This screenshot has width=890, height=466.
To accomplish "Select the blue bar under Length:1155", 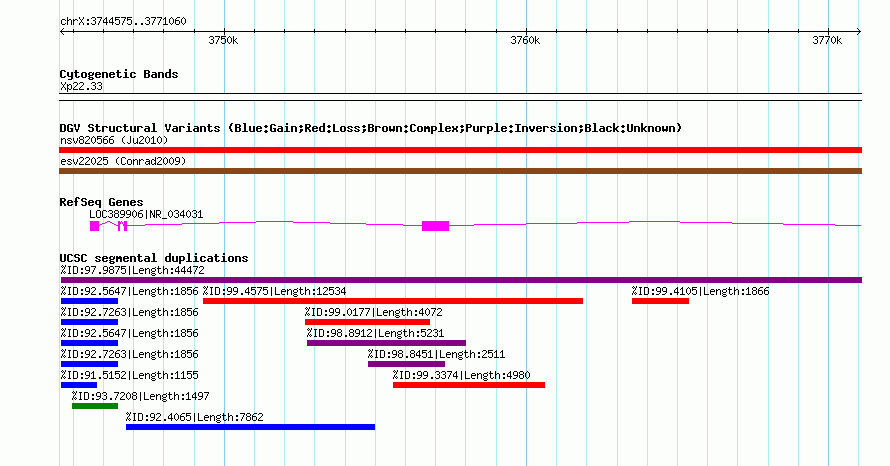I will tap(79, 385).
